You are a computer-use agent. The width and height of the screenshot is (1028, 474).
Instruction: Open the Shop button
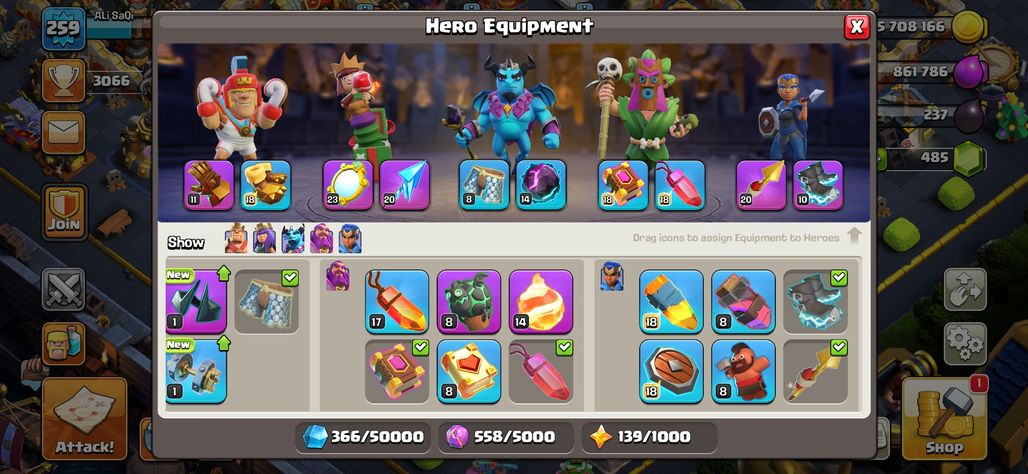pos(944,418)
